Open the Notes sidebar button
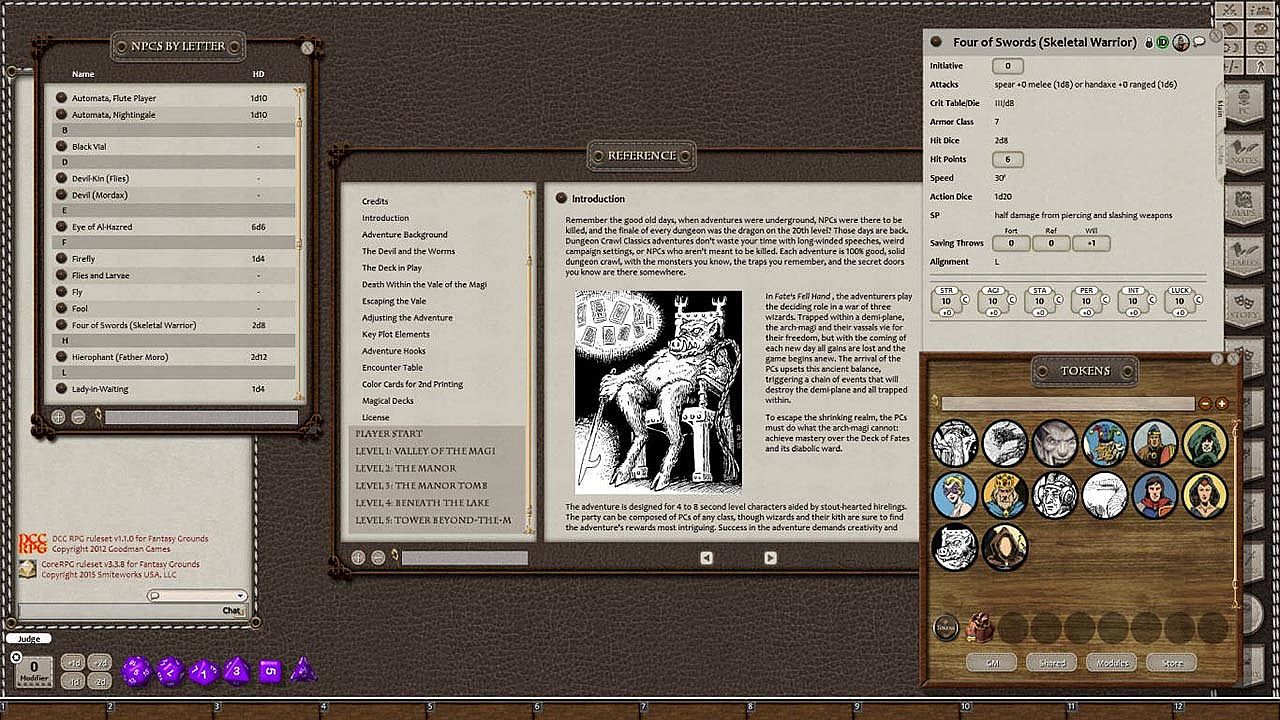1280x720 pixels. 1246,152
